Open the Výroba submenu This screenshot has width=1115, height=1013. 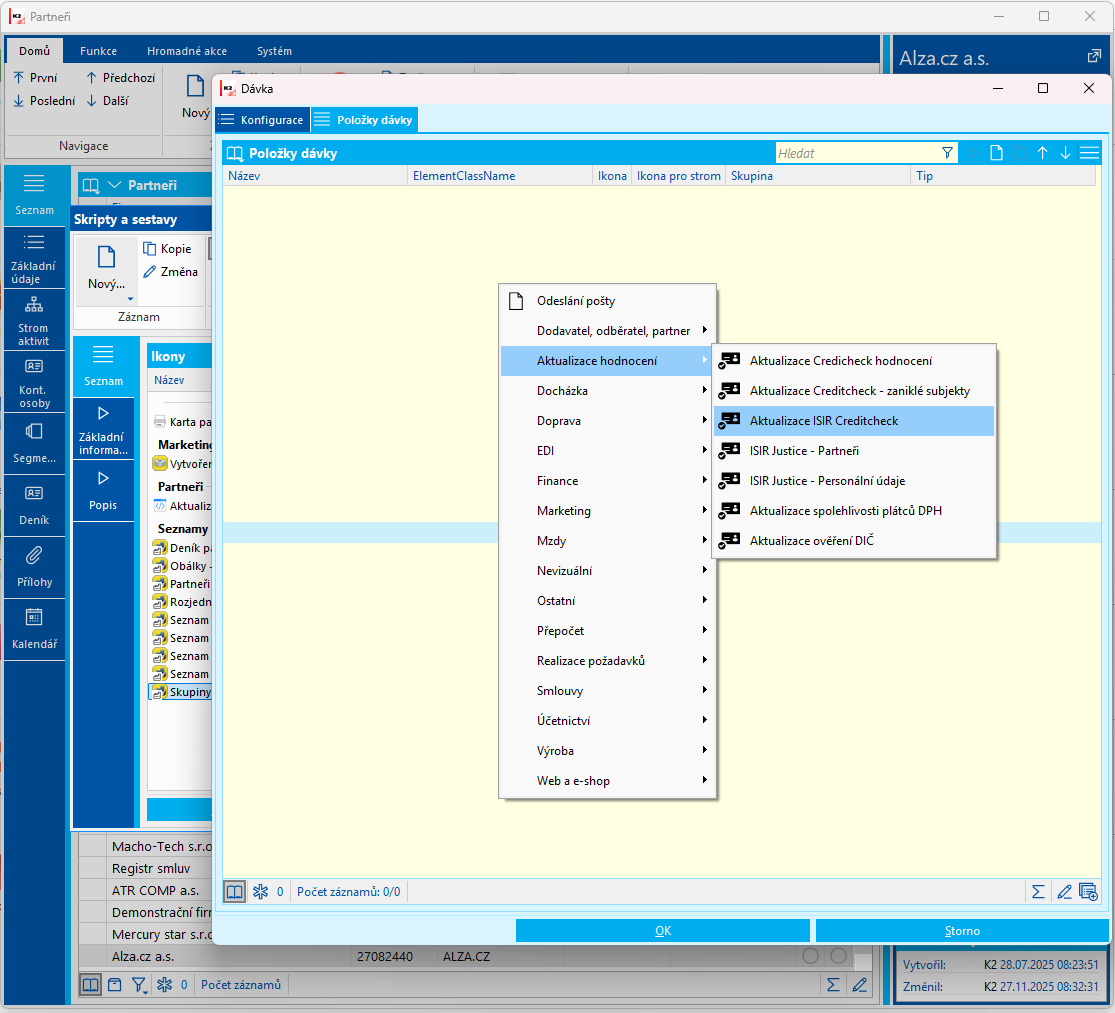(x=607, y=750)
